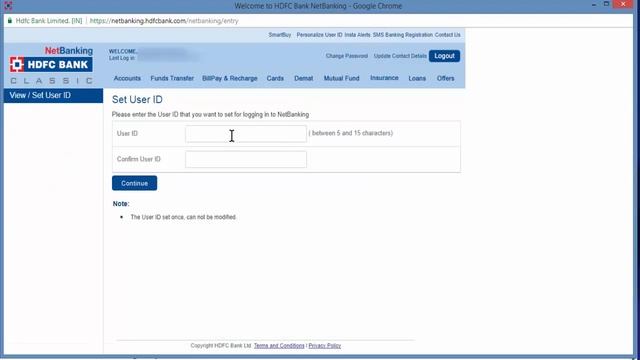640x360 pixels.
Task: Click Copyright HDFC Bank Ltd text
Action: 221,346
